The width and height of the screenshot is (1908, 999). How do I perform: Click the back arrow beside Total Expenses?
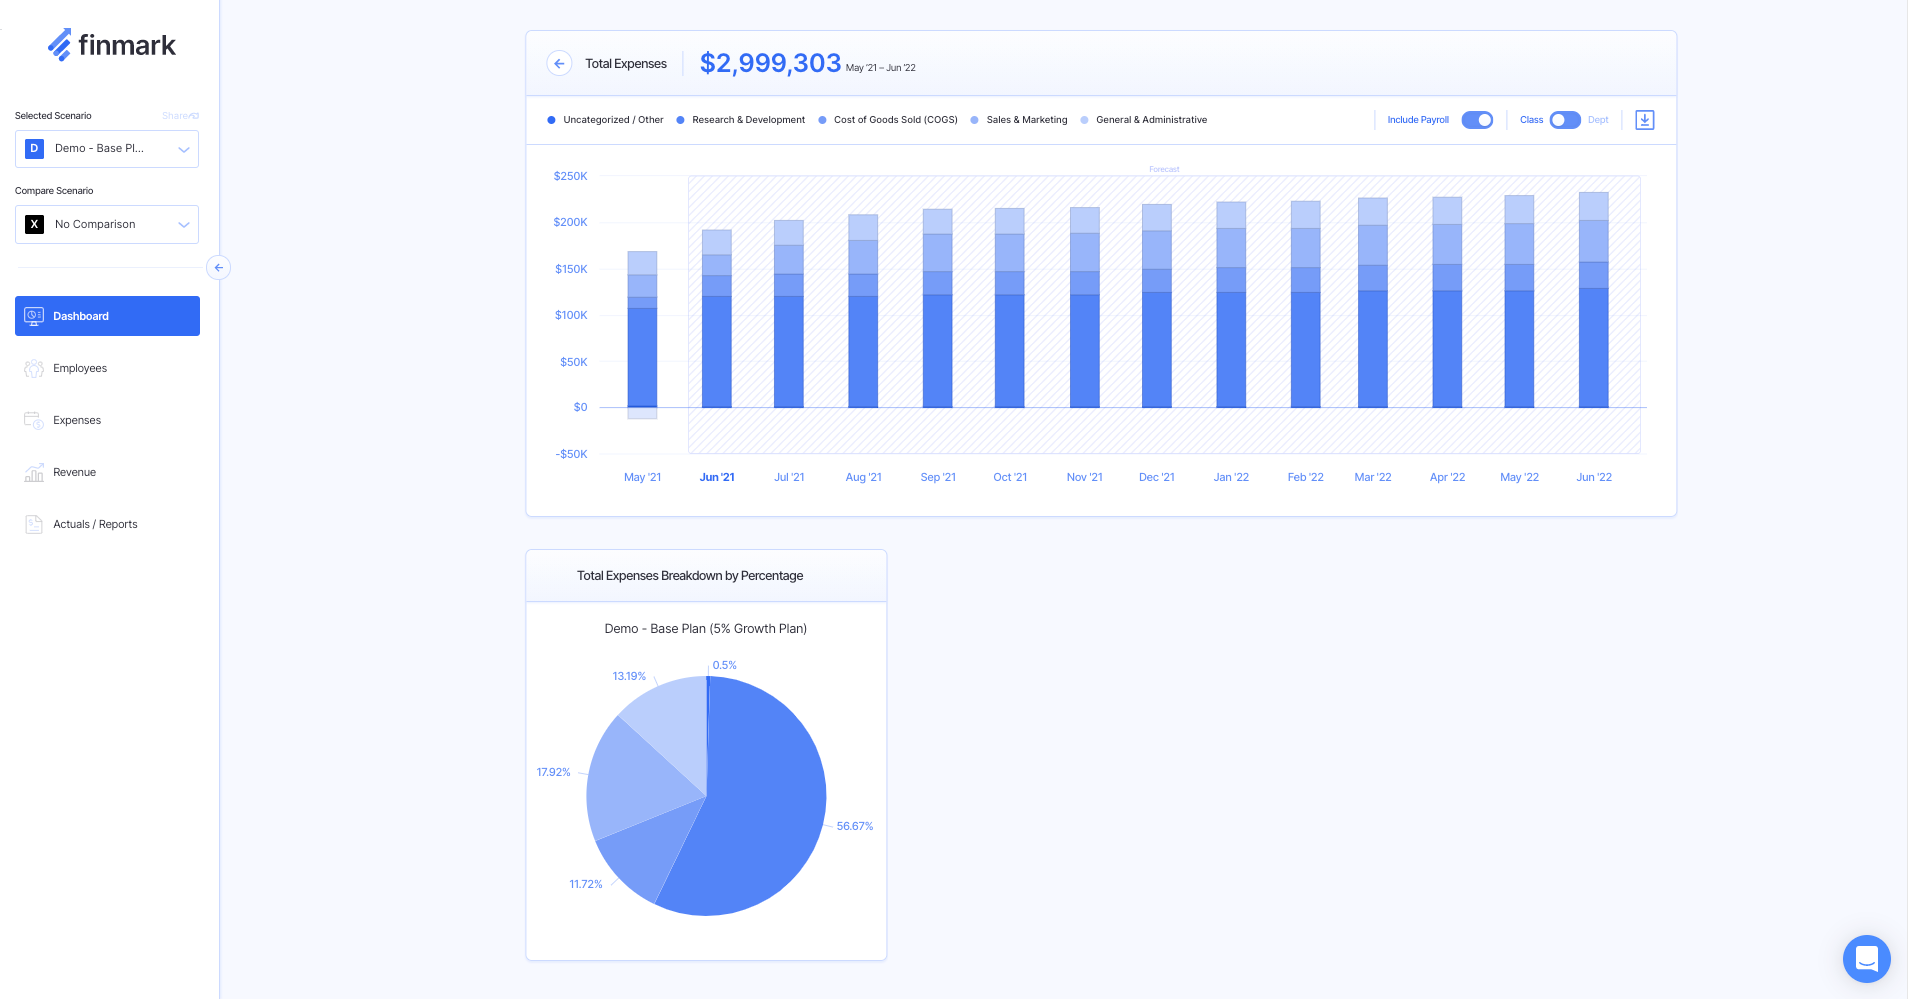(x=559, y=64)
